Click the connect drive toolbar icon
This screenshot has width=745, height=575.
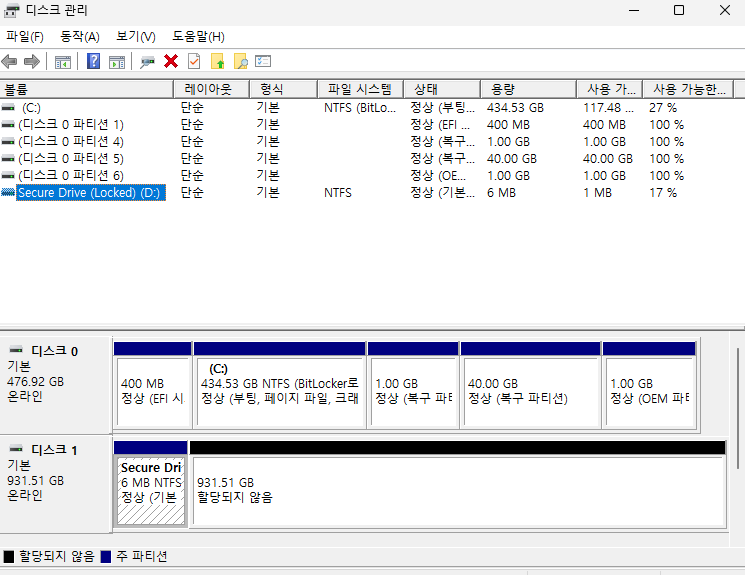point(147,62)
